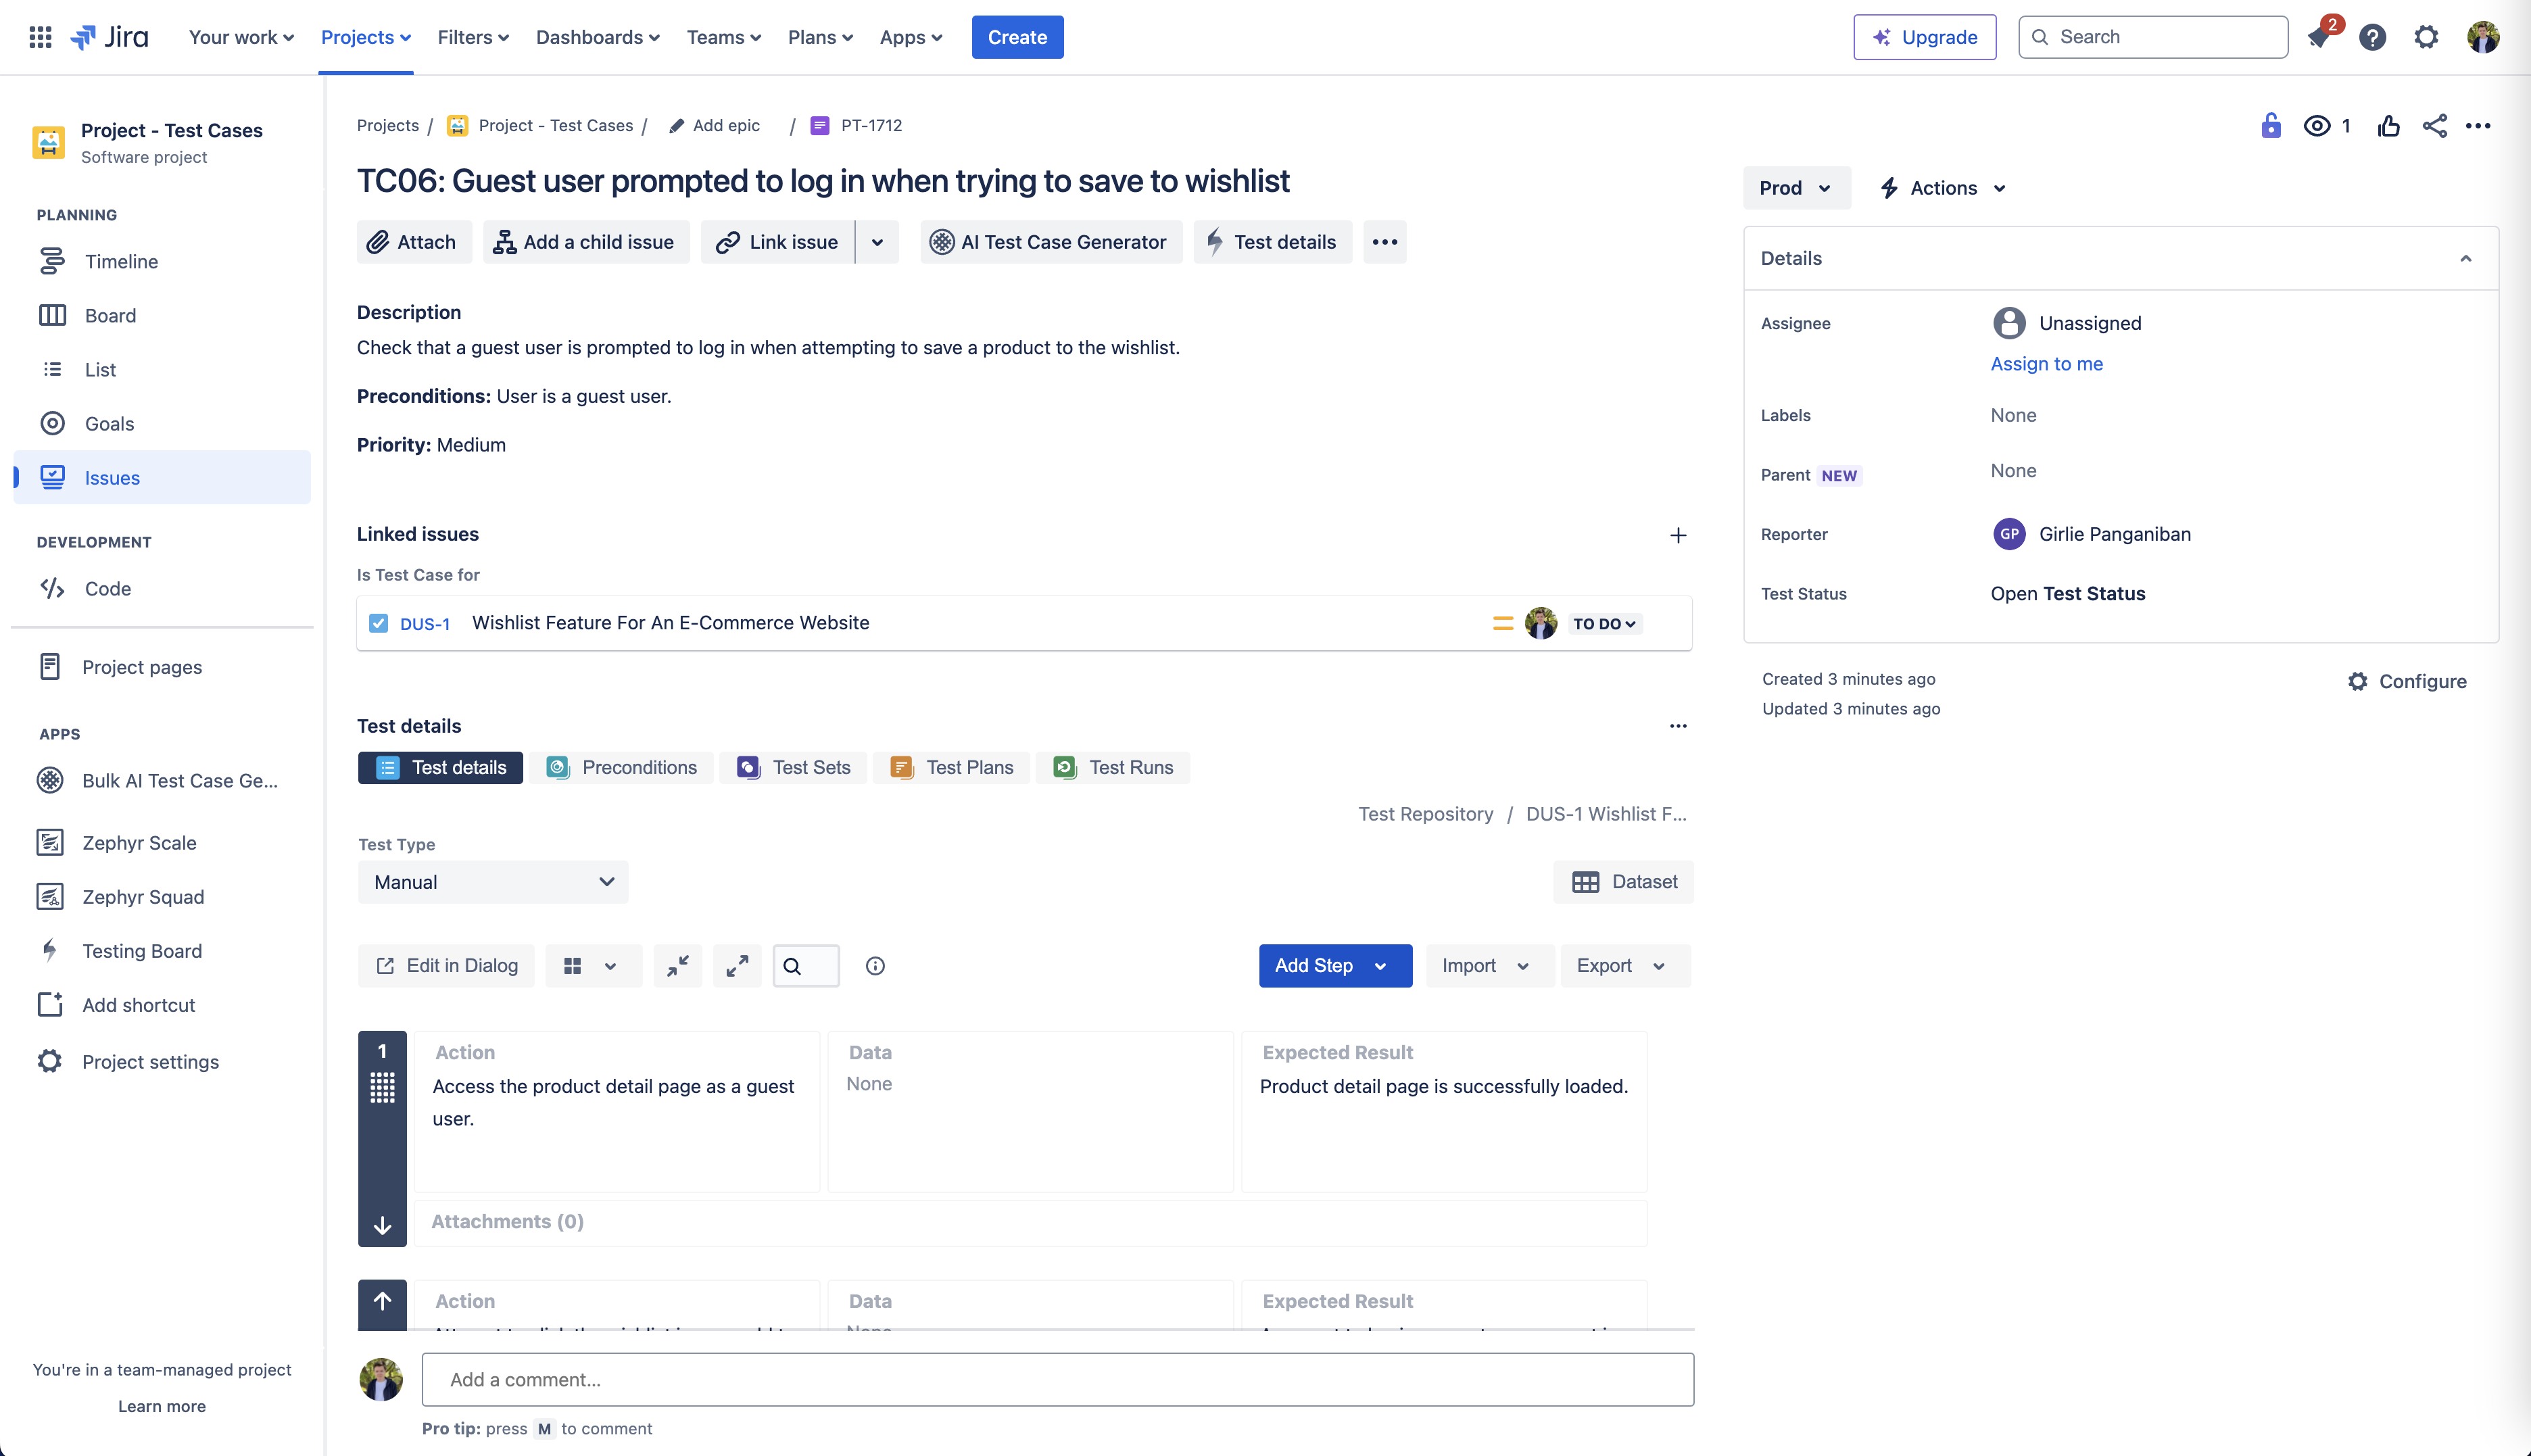Viewport: 2531px width, 1456px height.
Task: Change status using the TO DO dropdown
Action: point(1603,622)
